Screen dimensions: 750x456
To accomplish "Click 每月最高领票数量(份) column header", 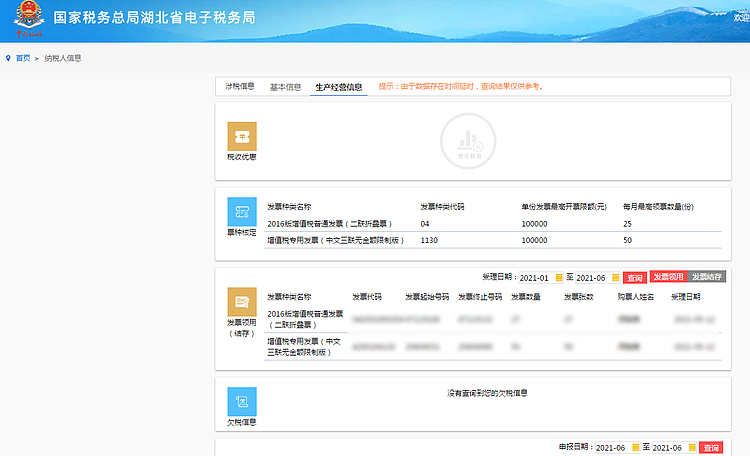I will (x=658, y=207).
